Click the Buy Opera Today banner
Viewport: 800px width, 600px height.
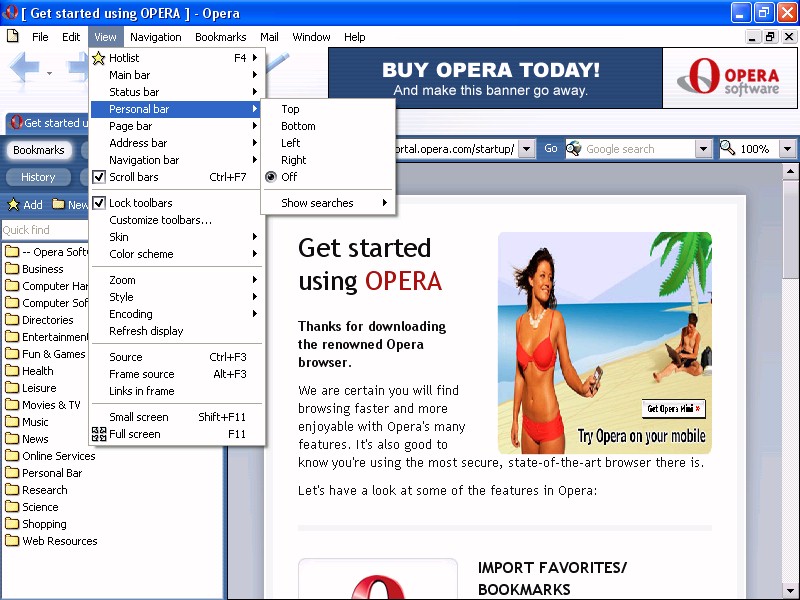click(x=495, y=78)
